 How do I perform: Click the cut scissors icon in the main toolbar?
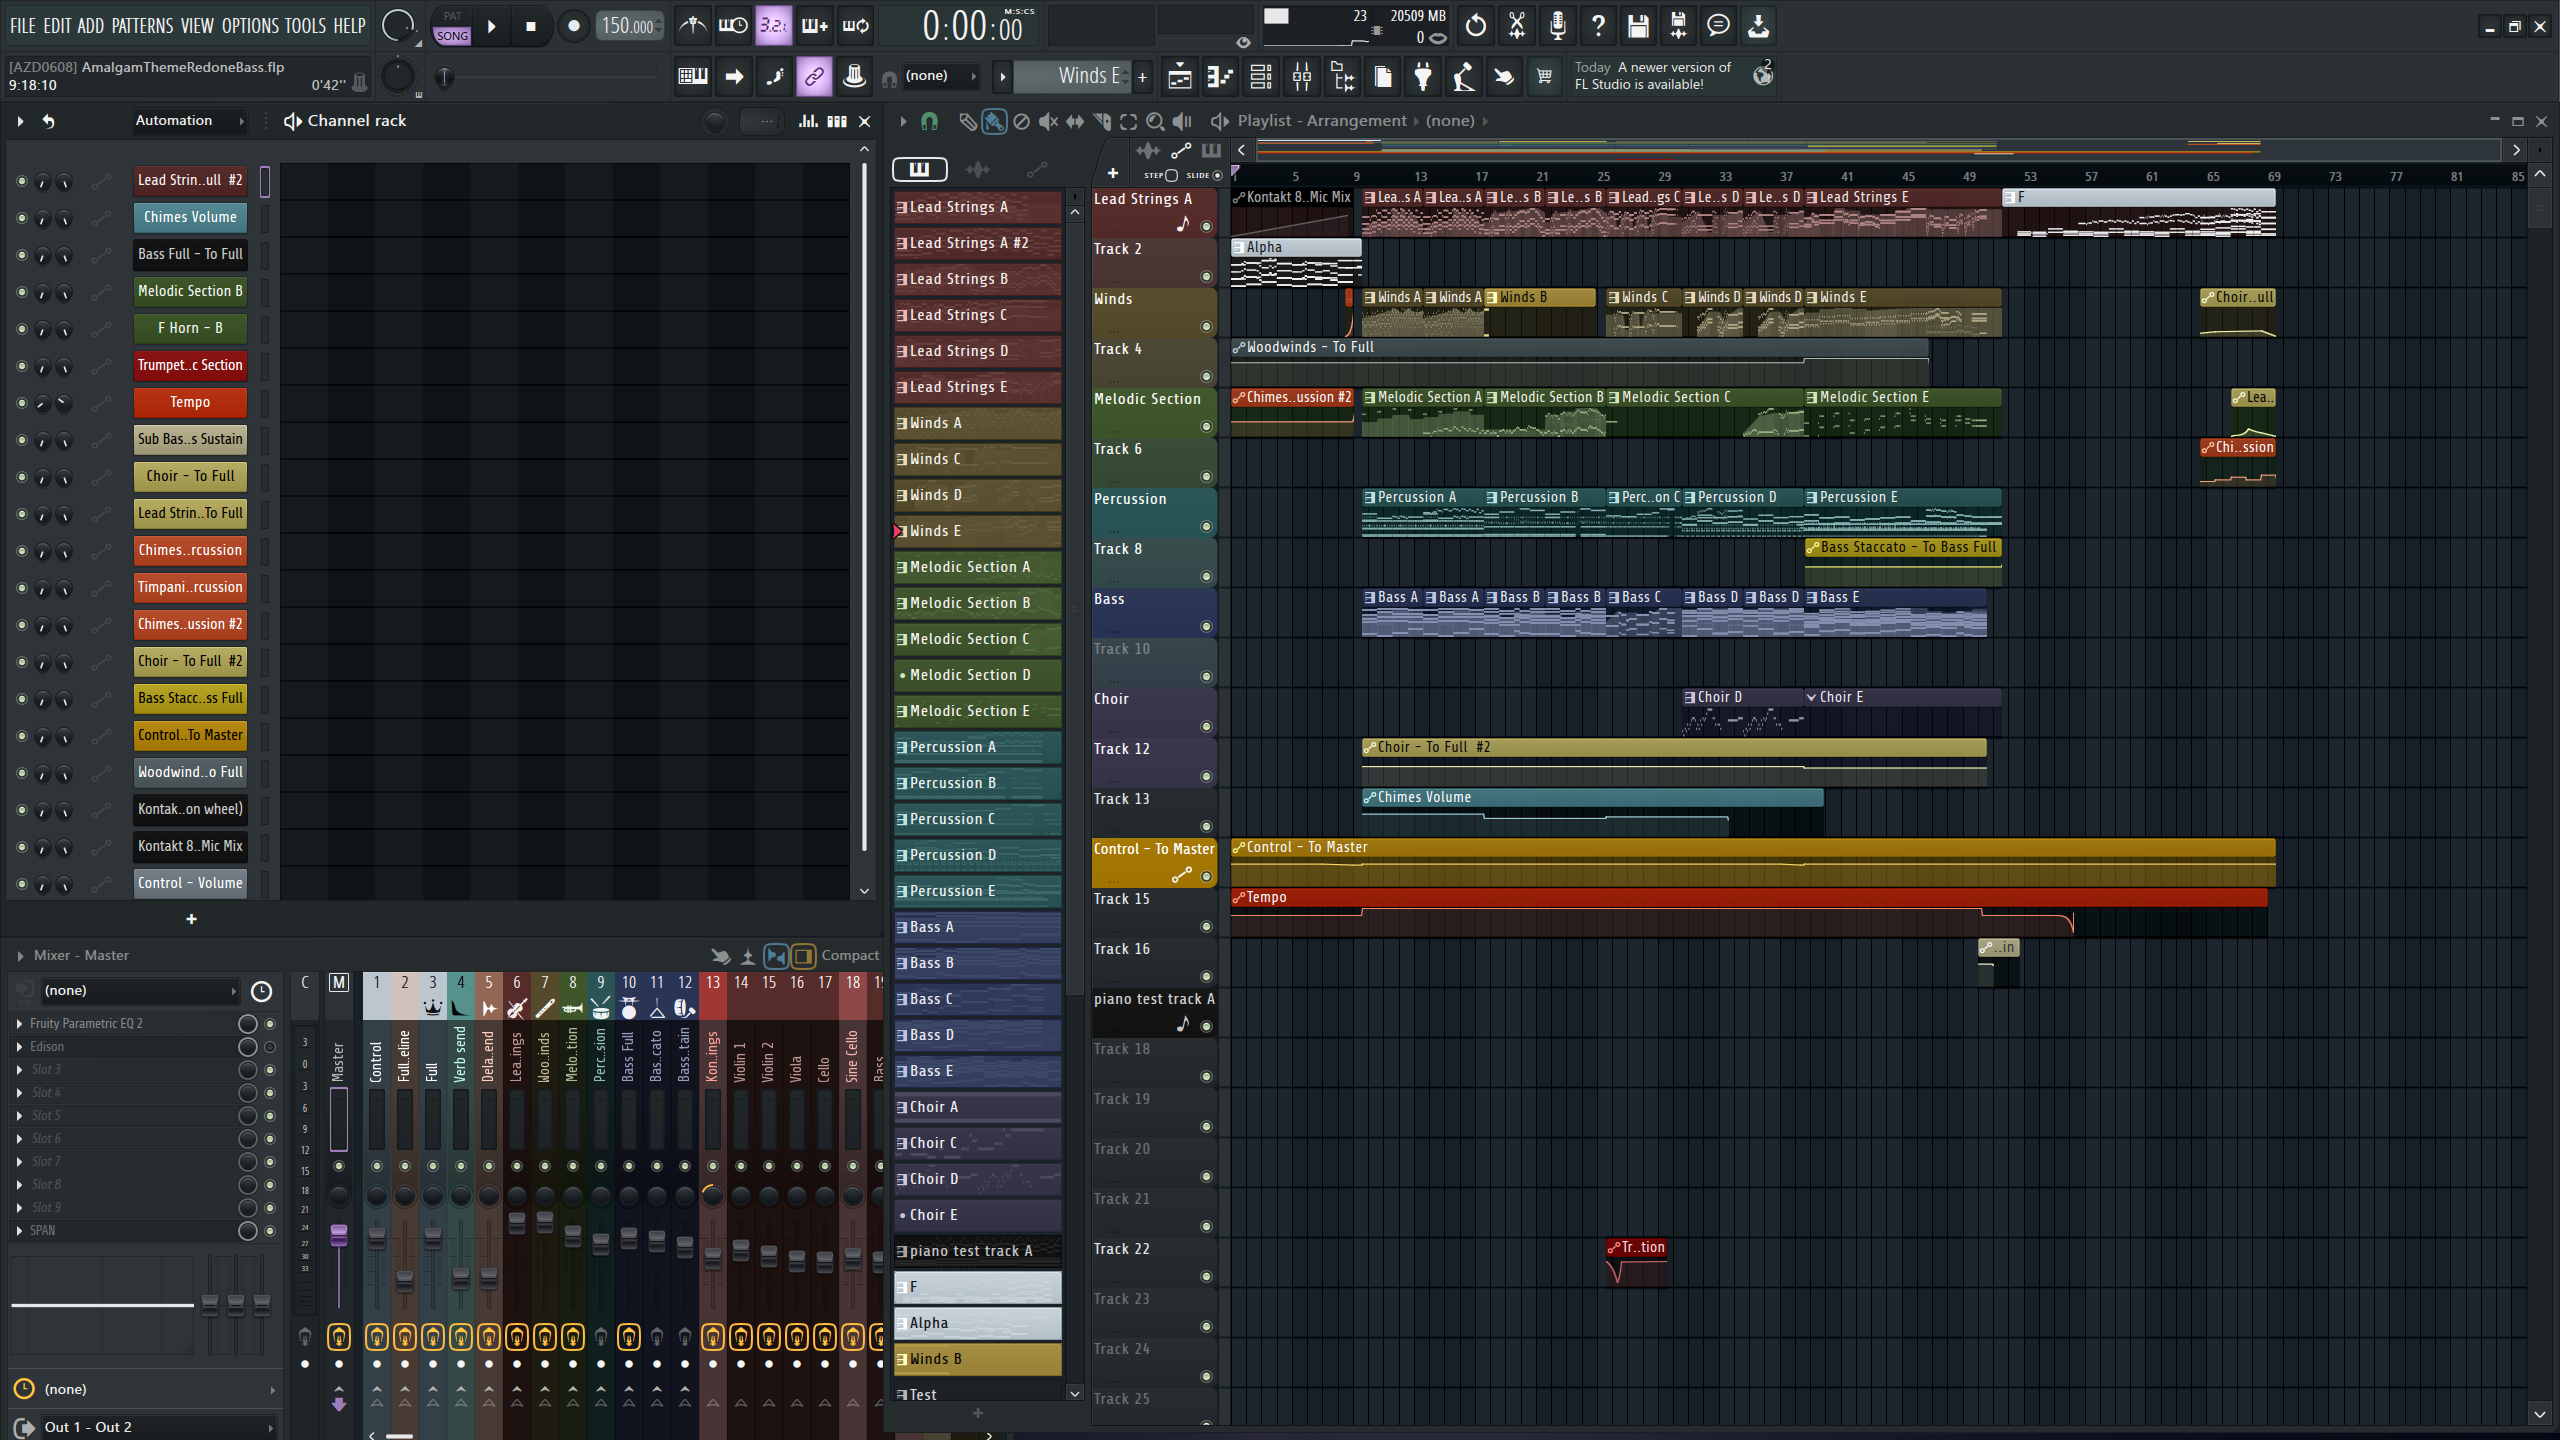click(1516, 26)
